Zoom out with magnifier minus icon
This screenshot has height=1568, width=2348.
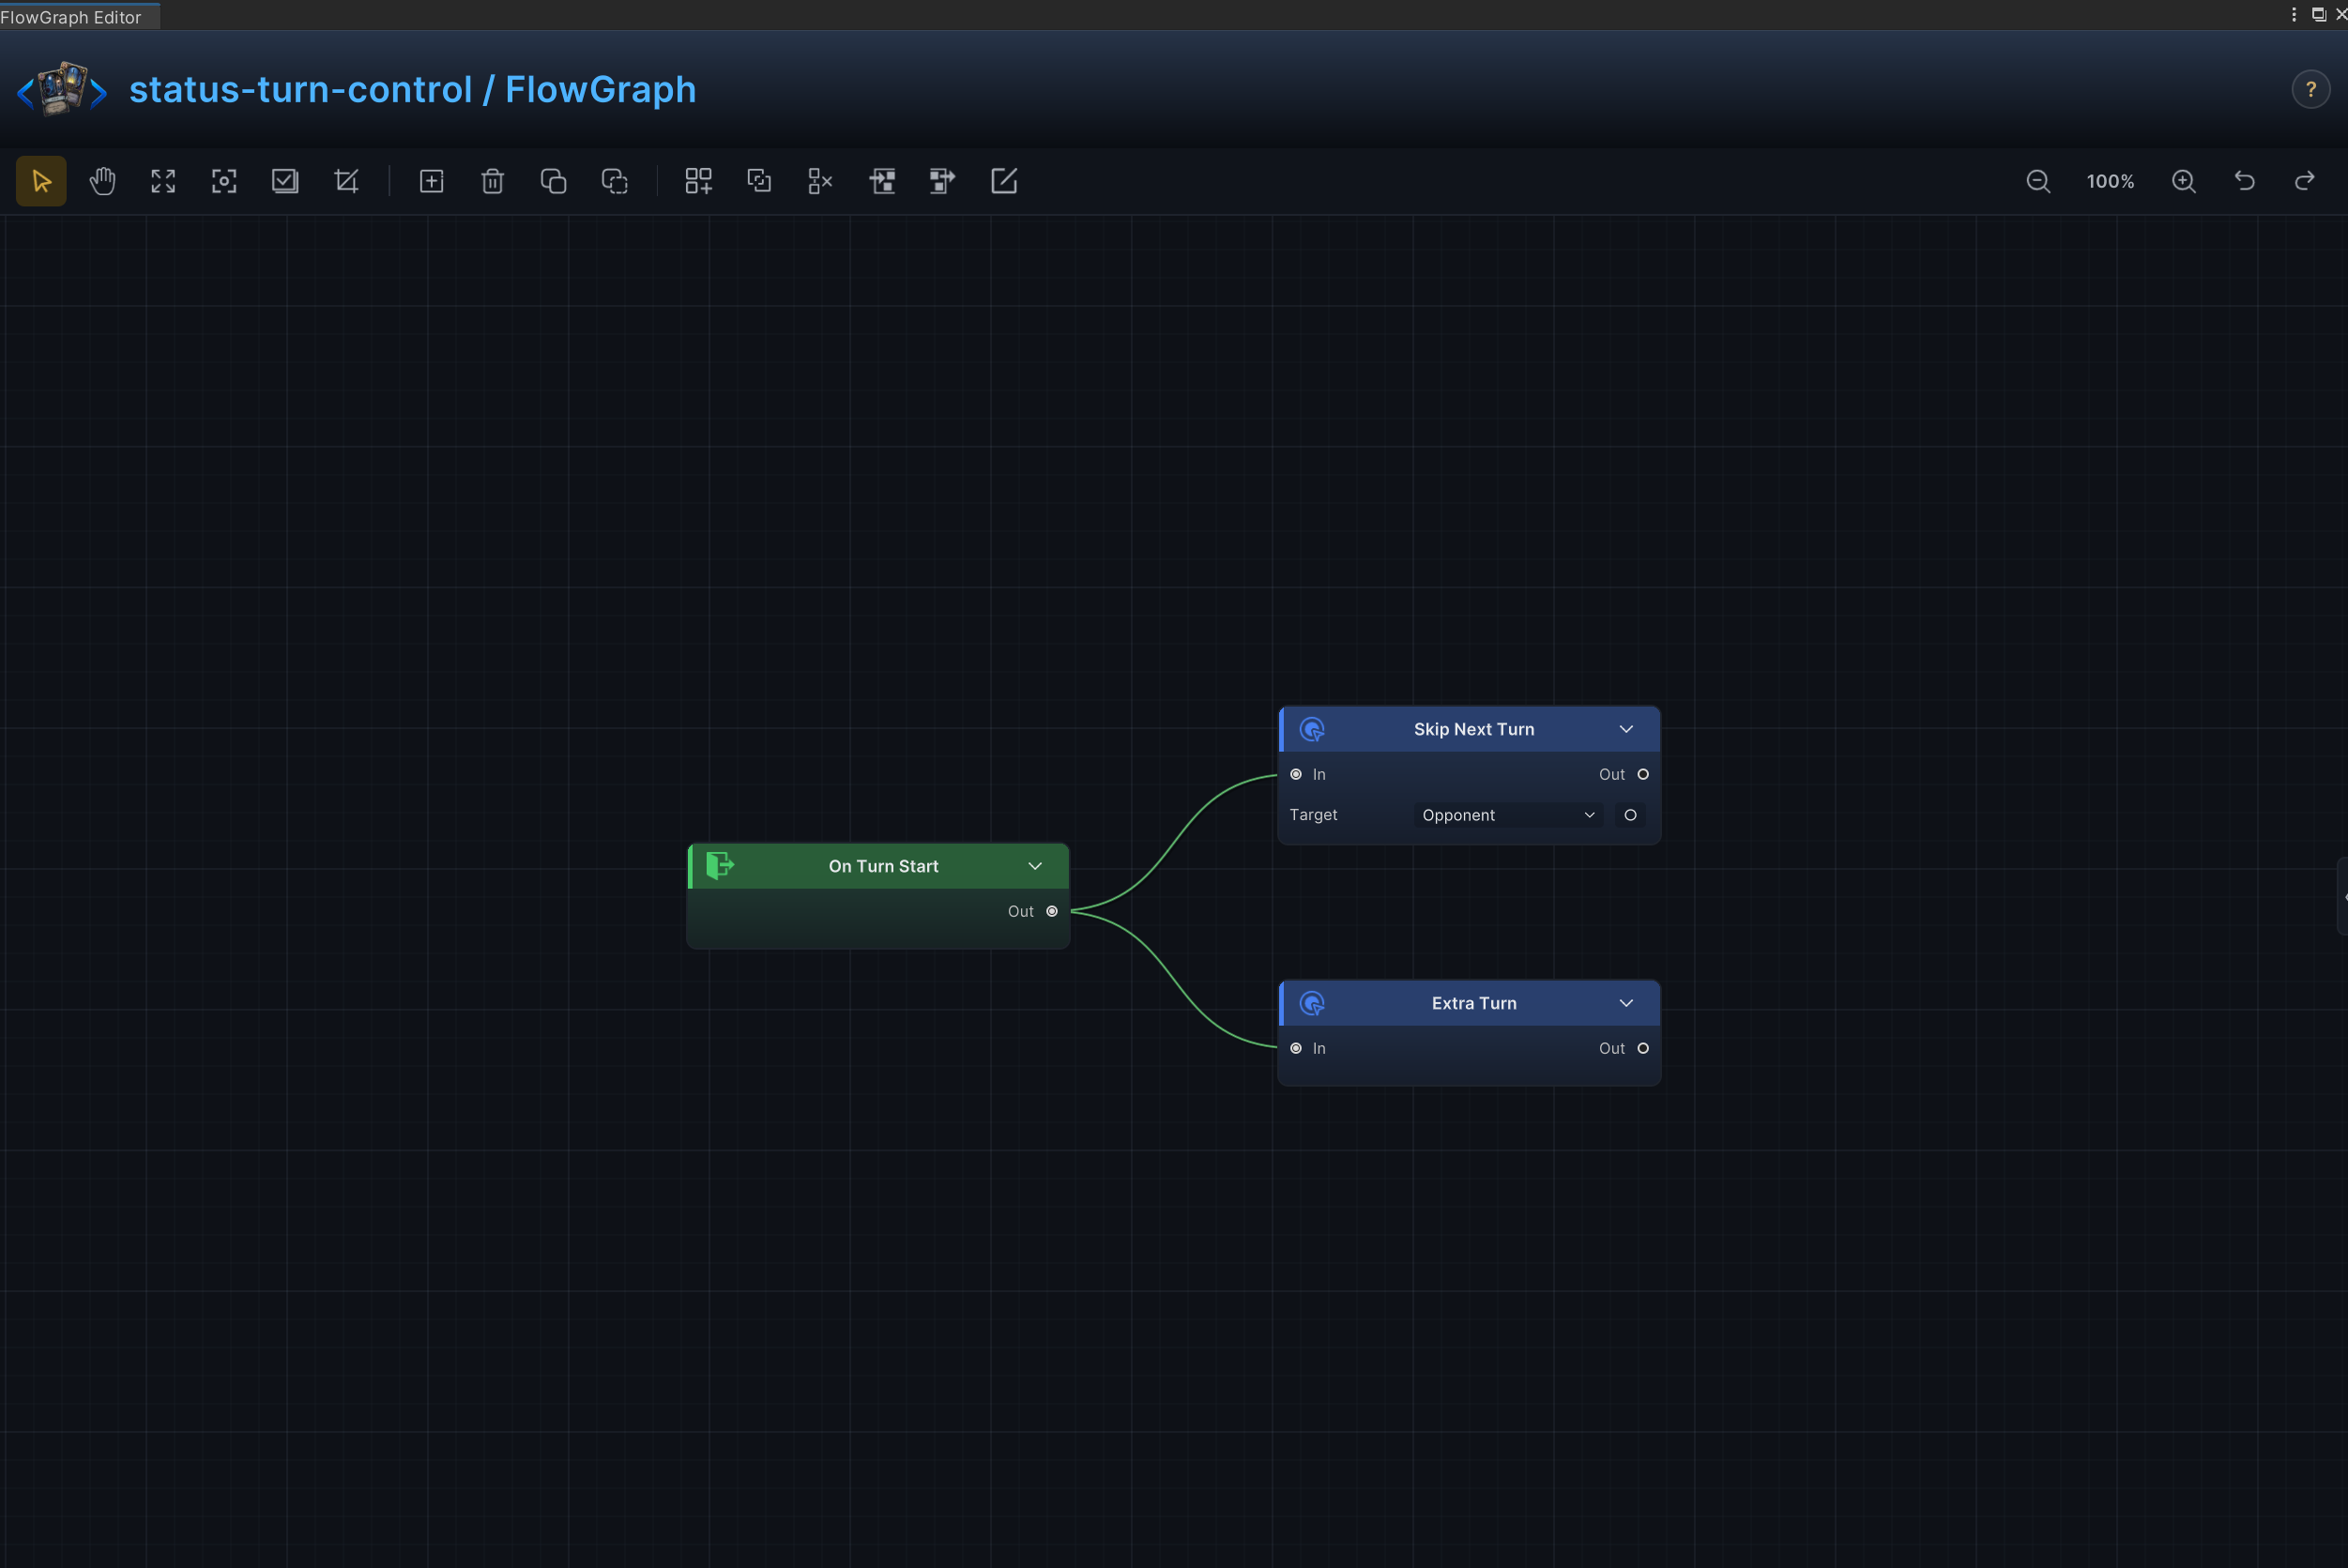click(x=2038, y=181)
